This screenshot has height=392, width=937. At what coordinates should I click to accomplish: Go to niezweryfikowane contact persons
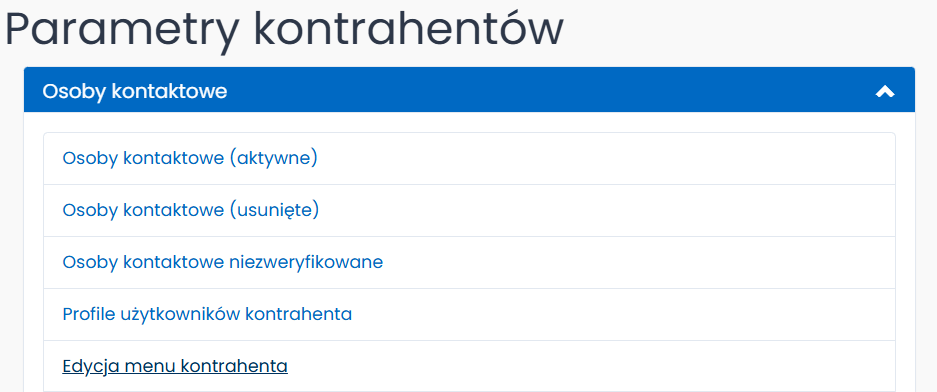coord(222,262)
